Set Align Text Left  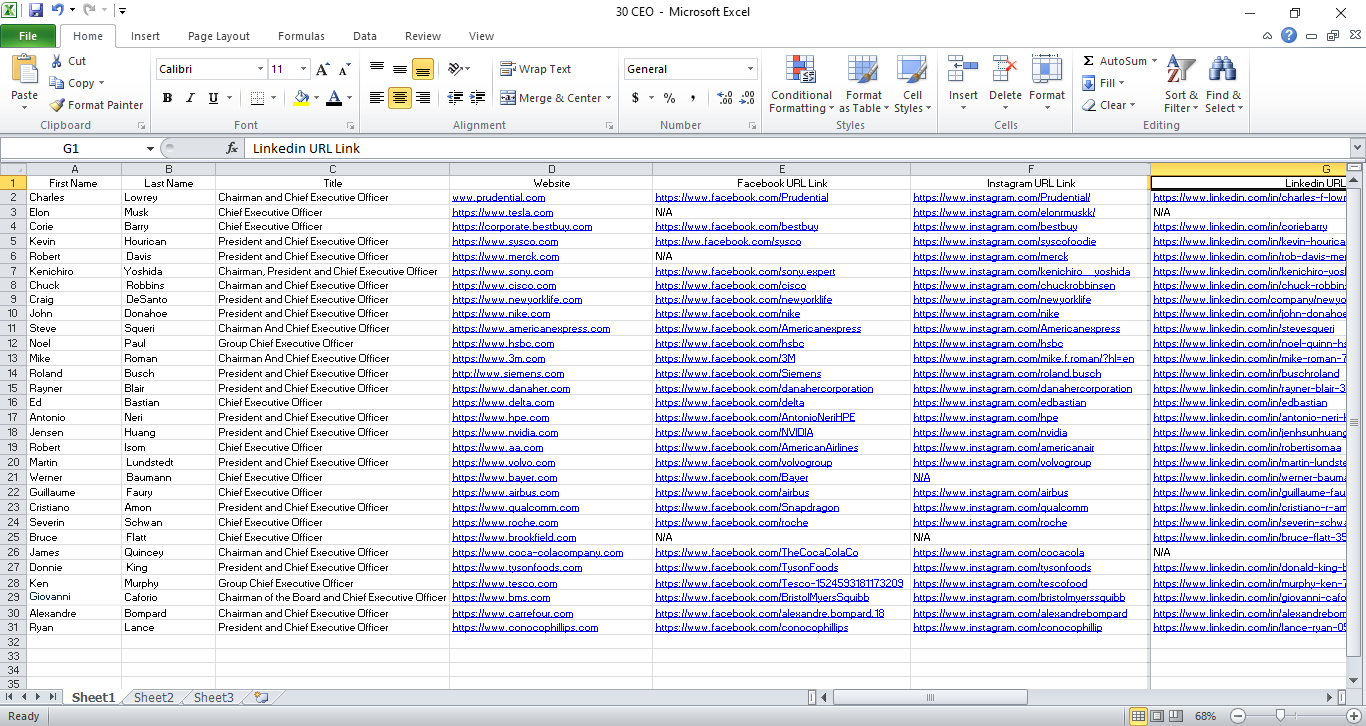click(377, 98)
